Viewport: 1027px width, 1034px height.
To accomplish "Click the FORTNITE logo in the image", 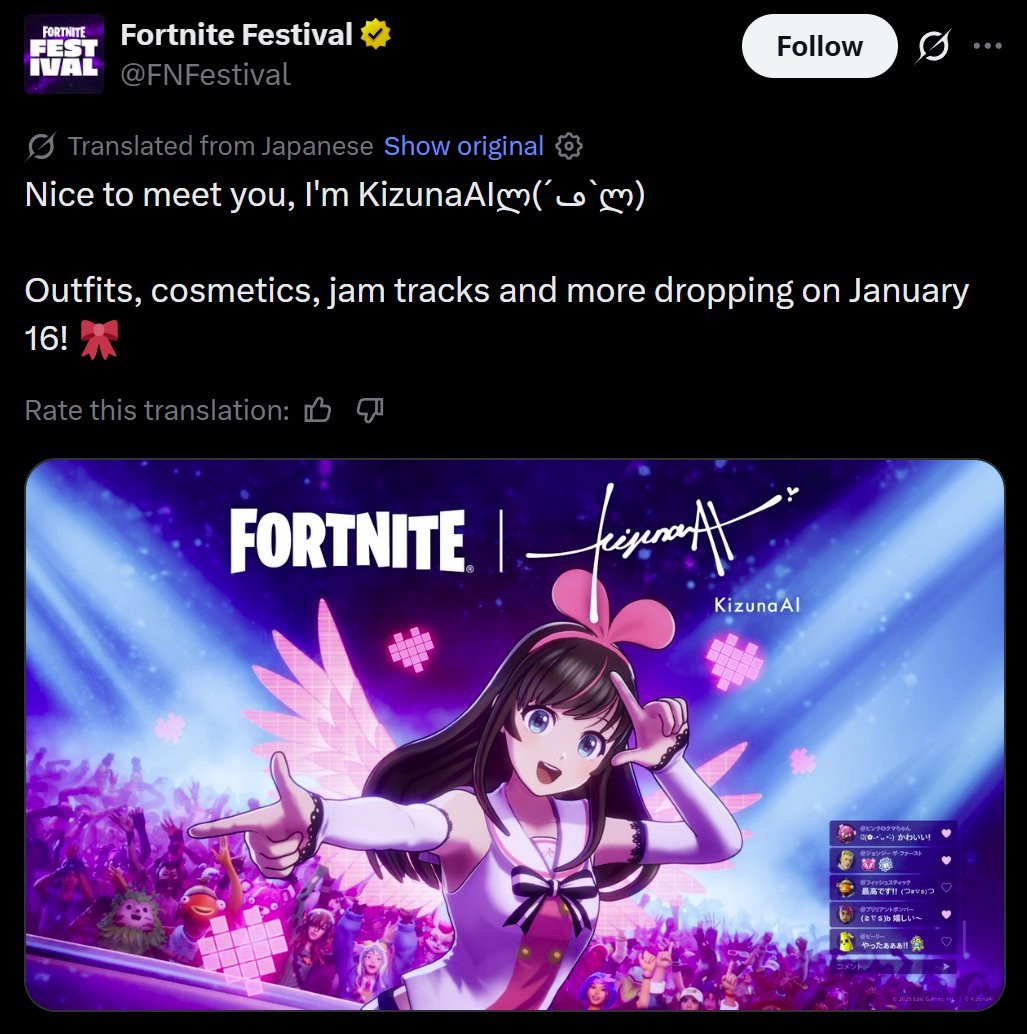I will point(347,541).
